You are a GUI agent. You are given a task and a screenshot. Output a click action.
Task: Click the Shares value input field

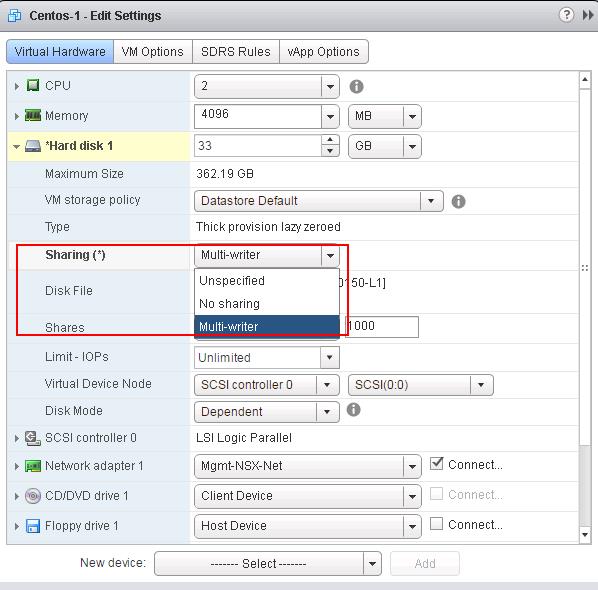(x=382, y=326)
